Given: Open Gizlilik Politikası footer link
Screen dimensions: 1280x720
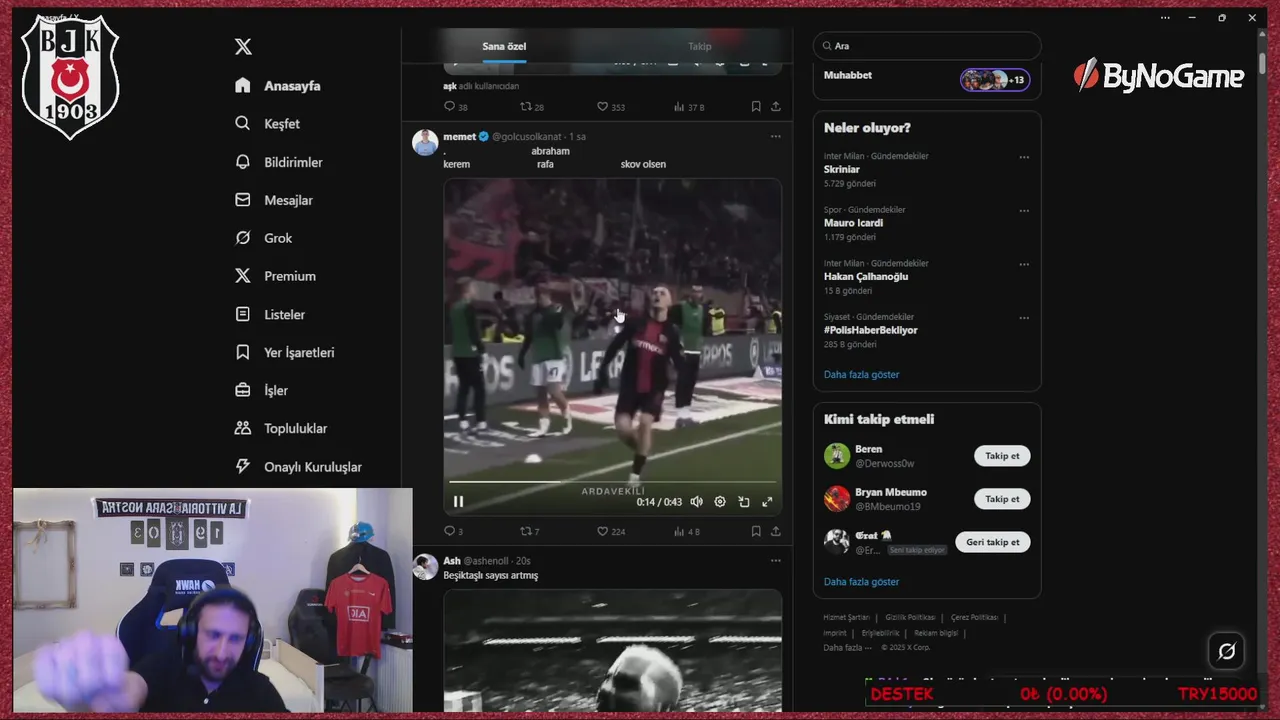Looking at the screenshot, I should click(910, 618).
